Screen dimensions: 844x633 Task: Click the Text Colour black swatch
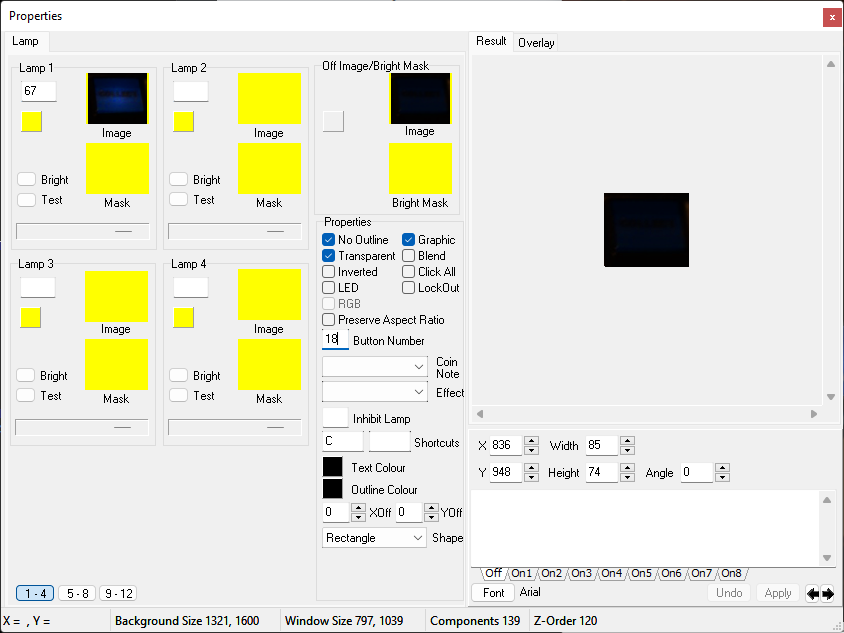point(333,467)
